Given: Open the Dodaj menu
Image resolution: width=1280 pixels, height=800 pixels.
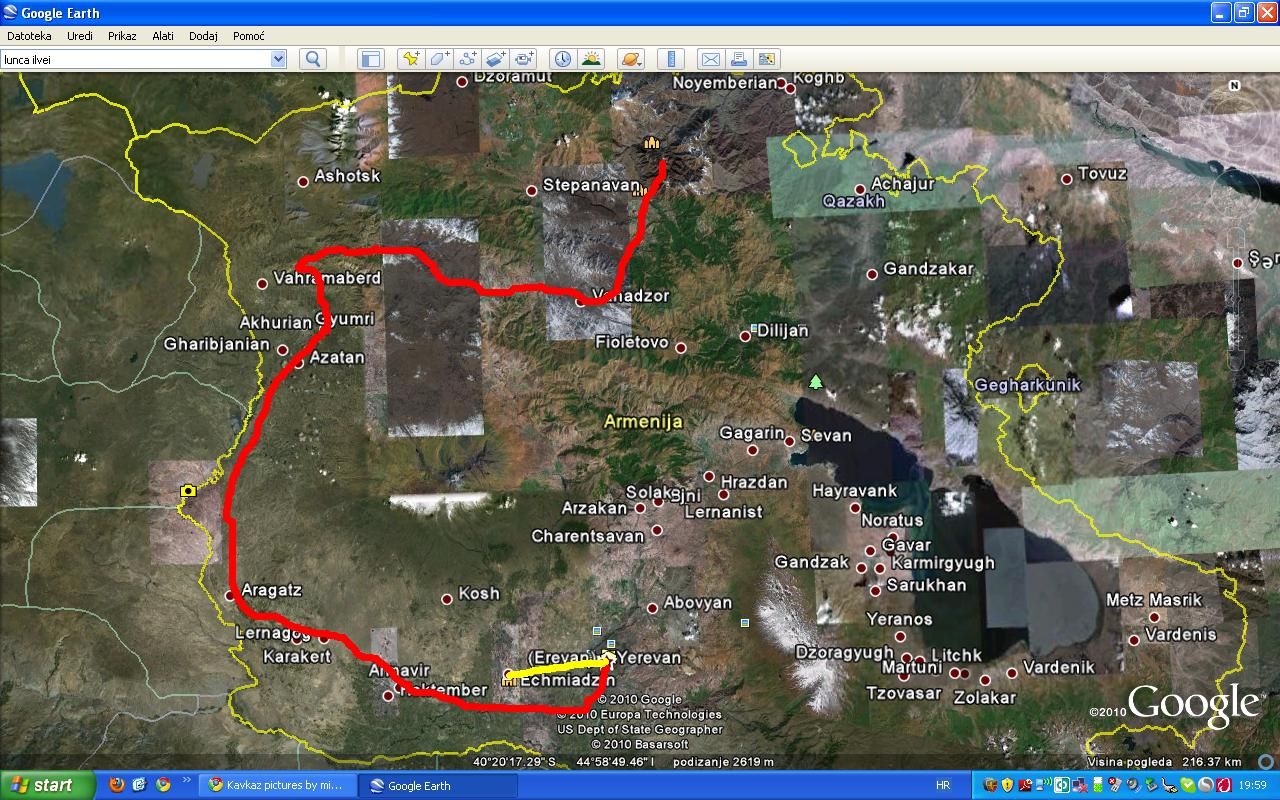Looking at the screenshot, I should pos(203,36).
